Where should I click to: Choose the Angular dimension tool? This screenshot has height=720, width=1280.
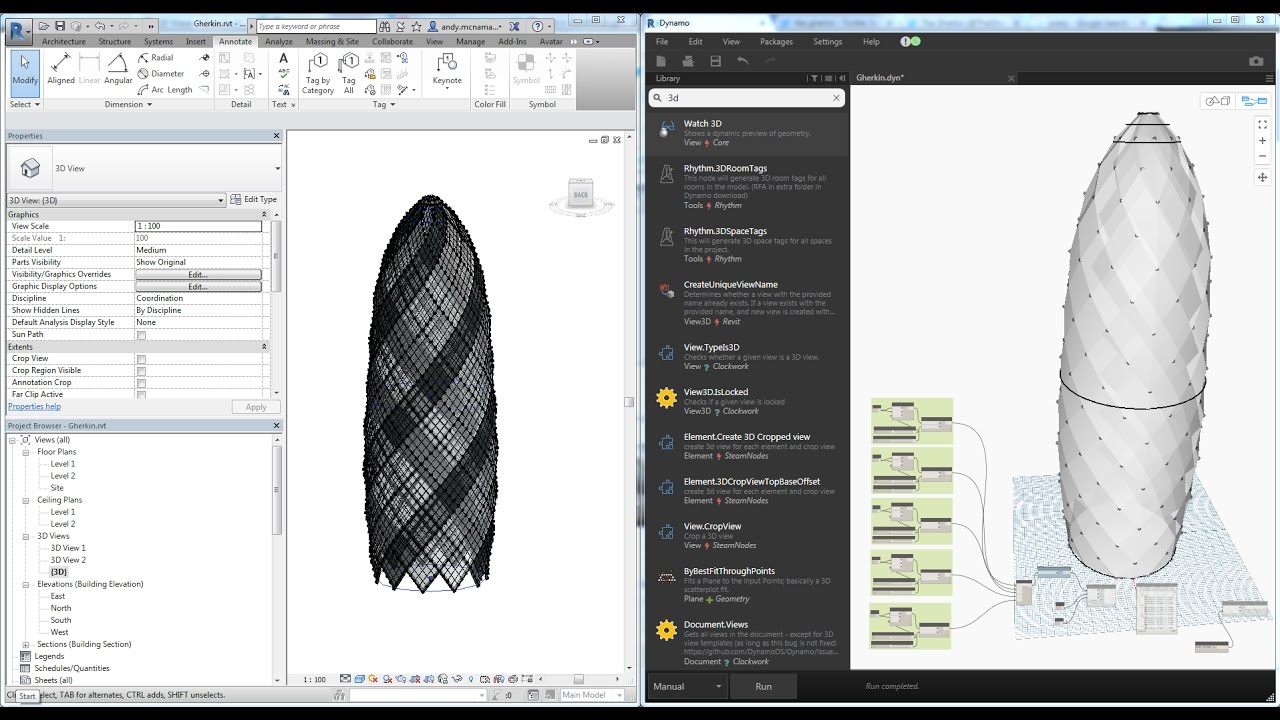point(118,70)
